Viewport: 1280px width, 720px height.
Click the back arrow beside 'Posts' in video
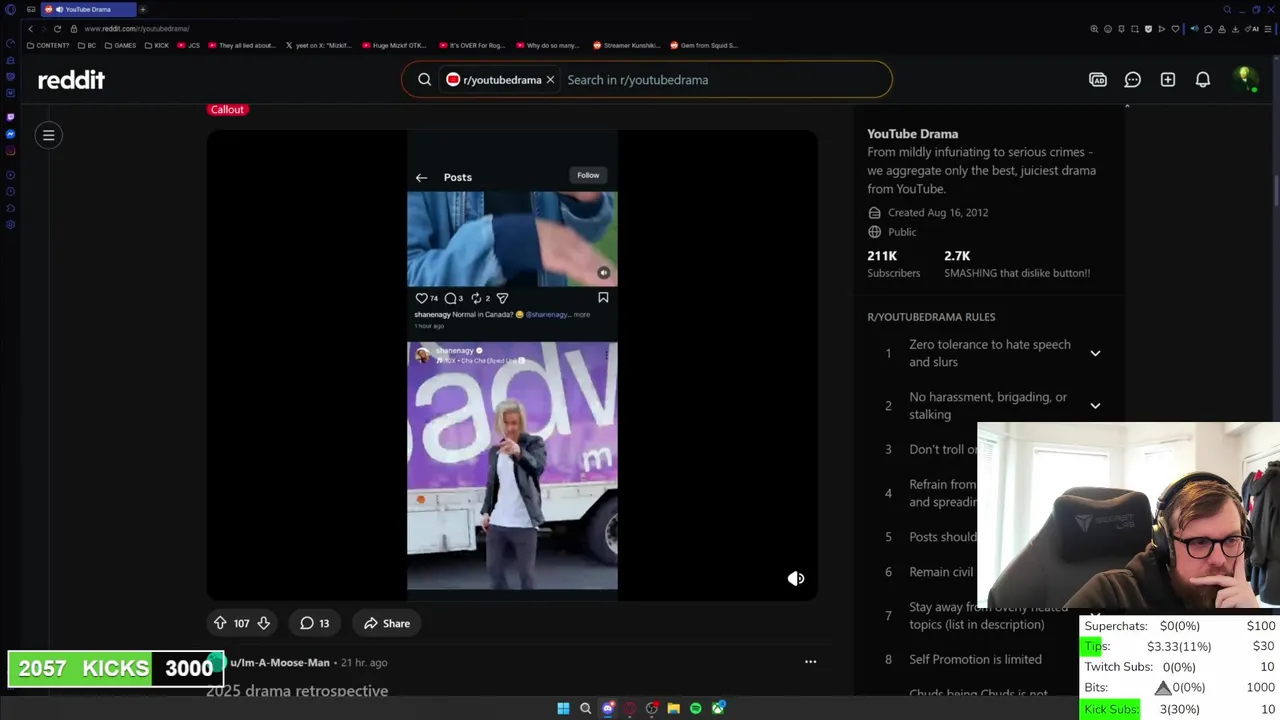coord(421,177)
